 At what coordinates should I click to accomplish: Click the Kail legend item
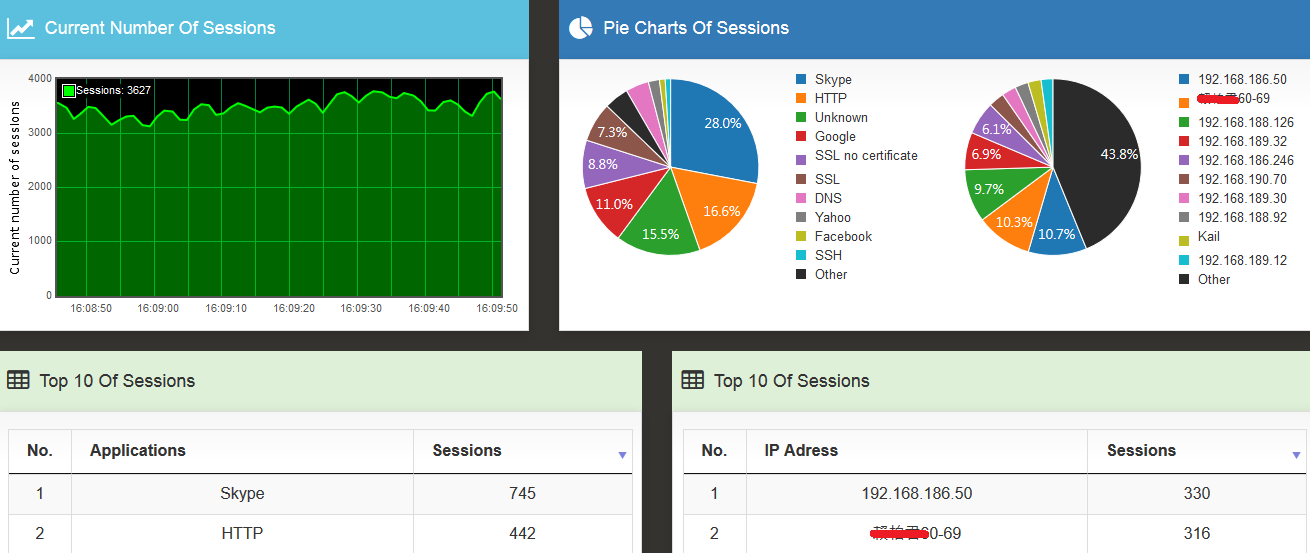coord(1208,237)
